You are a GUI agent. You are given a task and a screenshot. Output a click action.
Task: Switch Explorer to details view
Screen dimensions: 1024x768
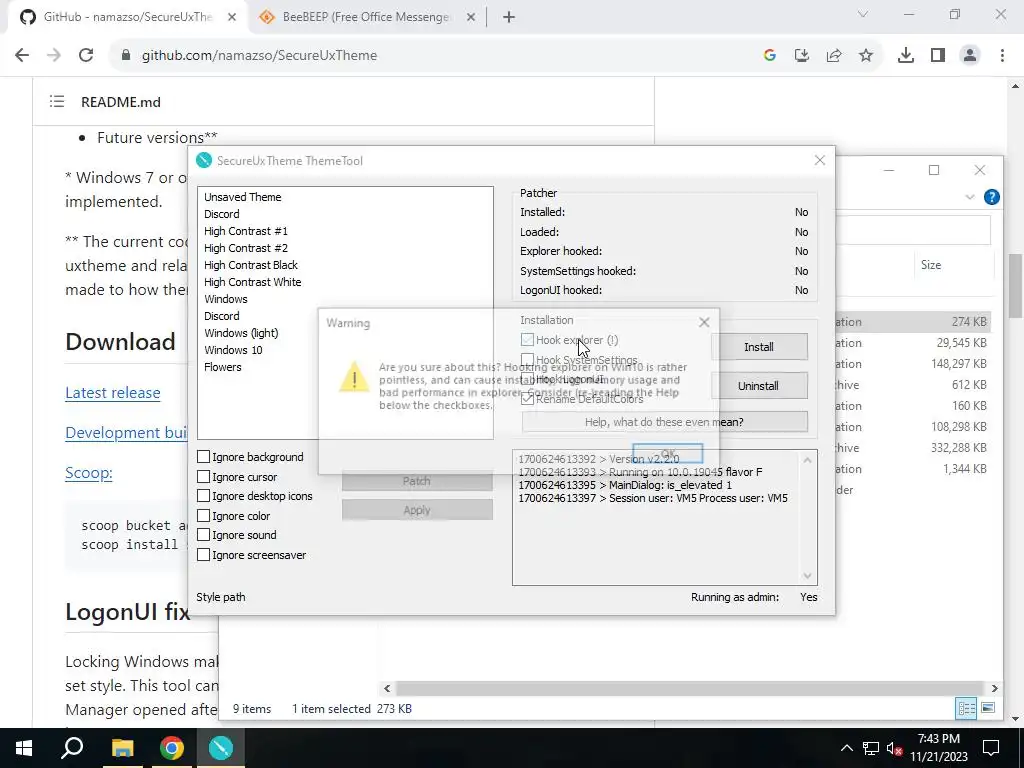click(x=966, y=708)
